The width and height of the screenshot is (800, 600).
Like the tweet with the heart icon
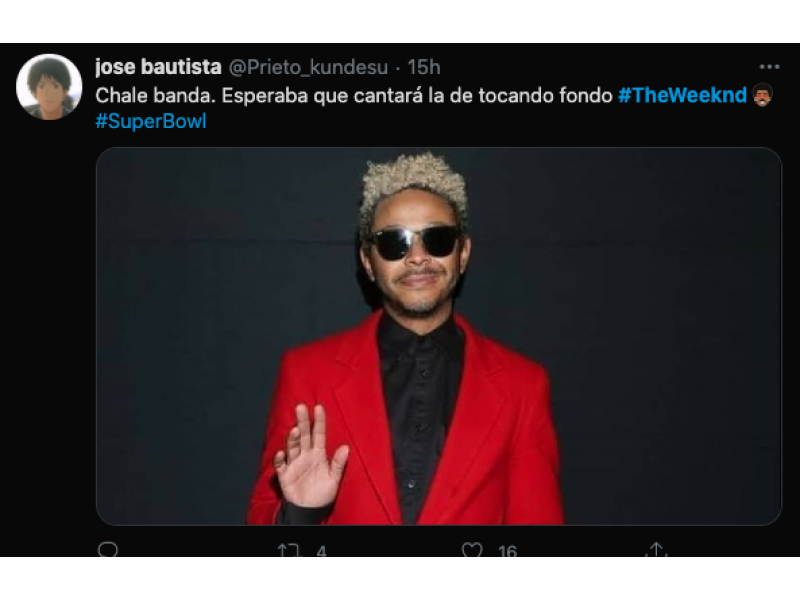472,549
